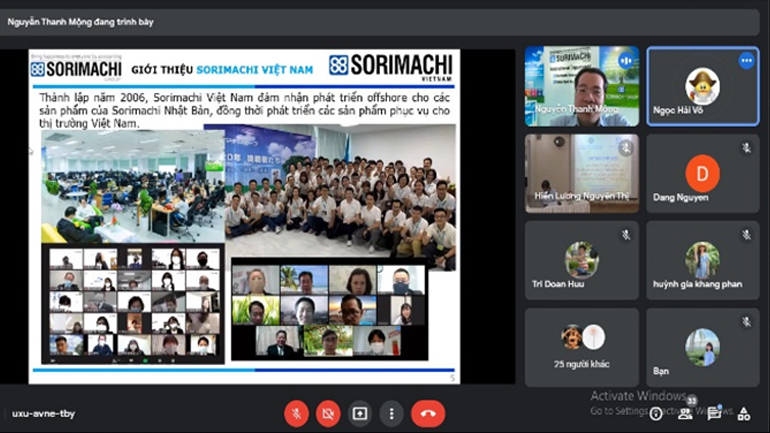Click Dang Nguyen's muted mic icon
This screenshot has width=770, height=433.
[746, 148]
